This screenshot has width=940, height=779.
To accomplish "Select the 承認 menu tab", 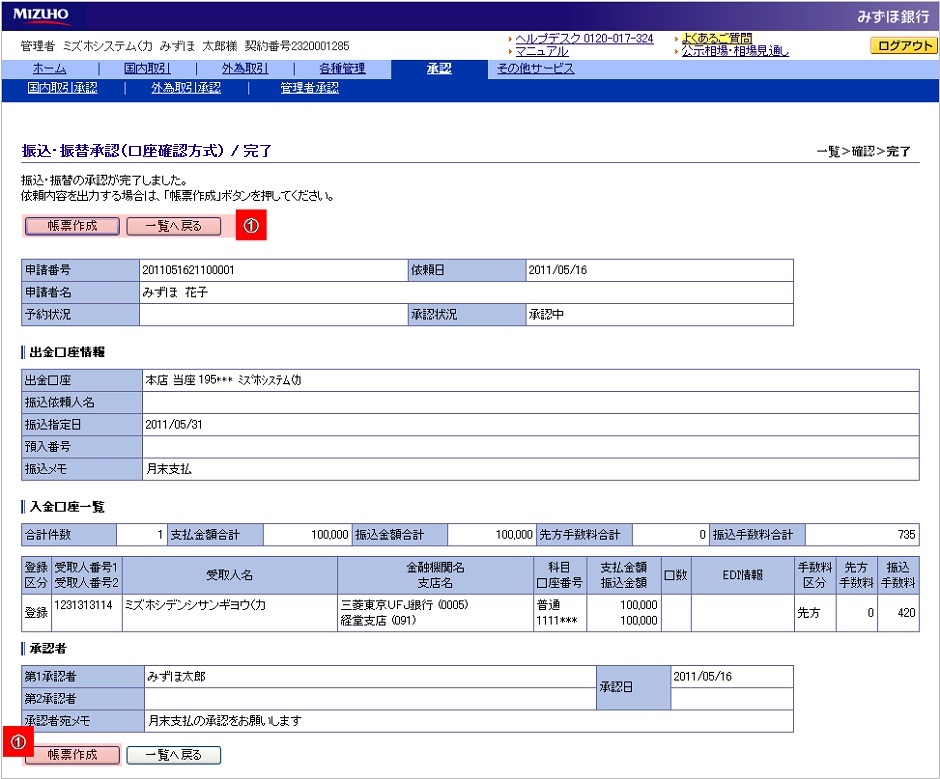I will tap(439, 68).
